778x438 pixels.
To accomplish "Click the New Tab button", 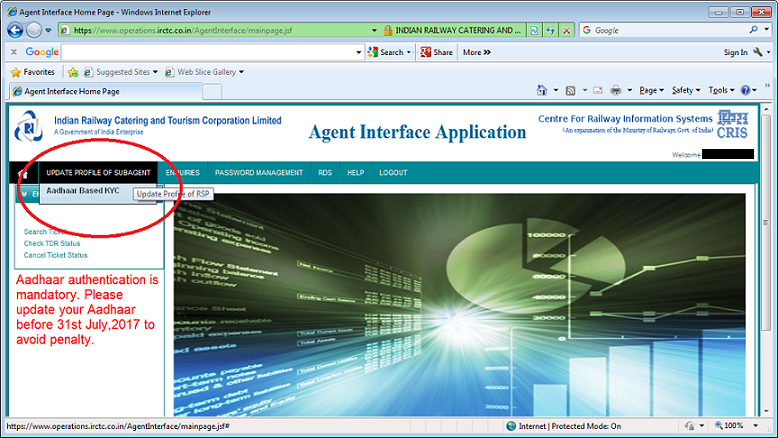I will click(x=212, y=92).
